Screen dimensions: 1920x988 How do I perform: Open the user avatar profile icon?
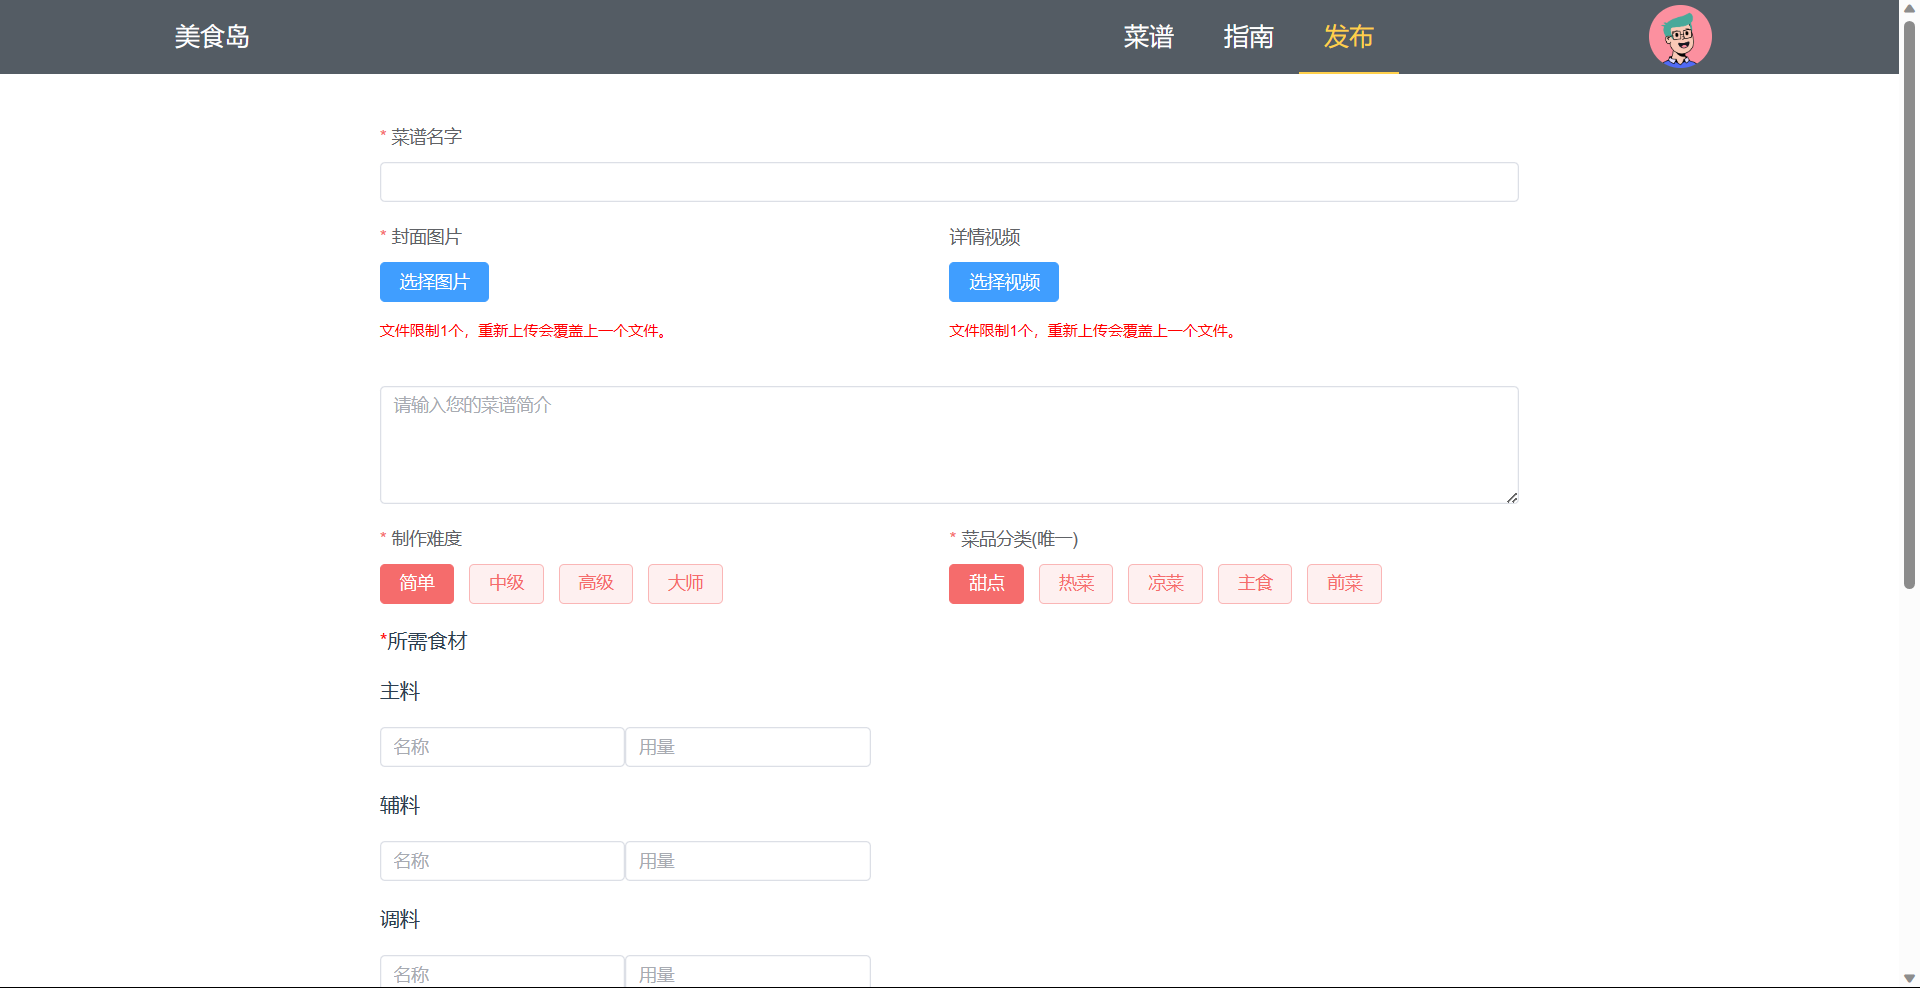pyautogui.click(x=1680, y=37)
